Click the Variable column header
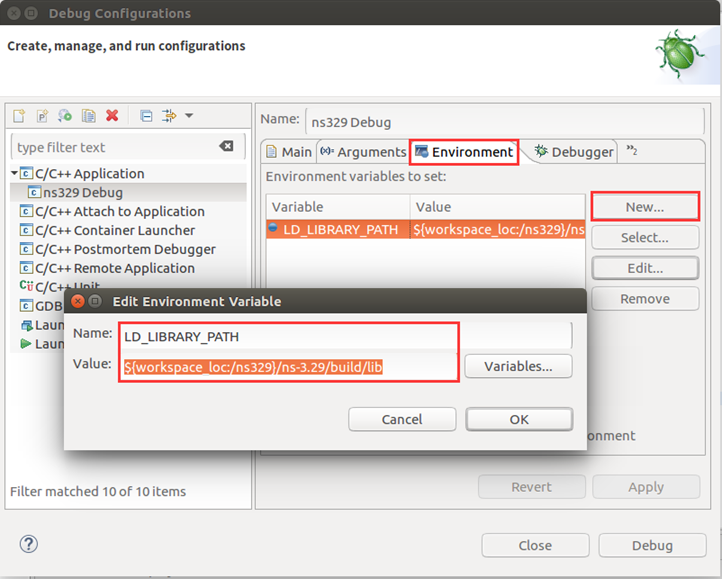The image size is (722, 579). pos(338,207)
